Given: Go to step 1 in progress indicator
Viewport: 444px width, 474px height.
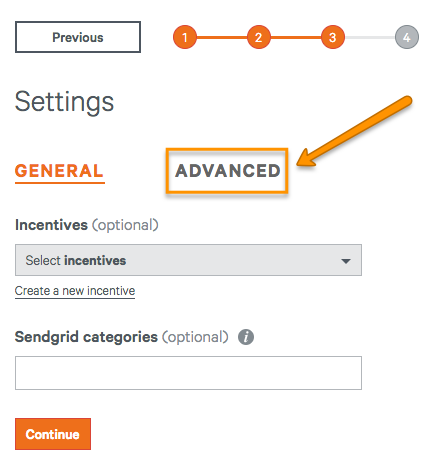Looking at the screenshot, I should [185, 37].
